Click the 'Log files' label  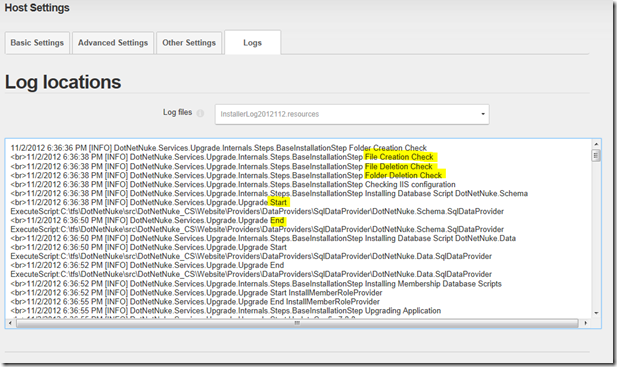click(177, 112)
